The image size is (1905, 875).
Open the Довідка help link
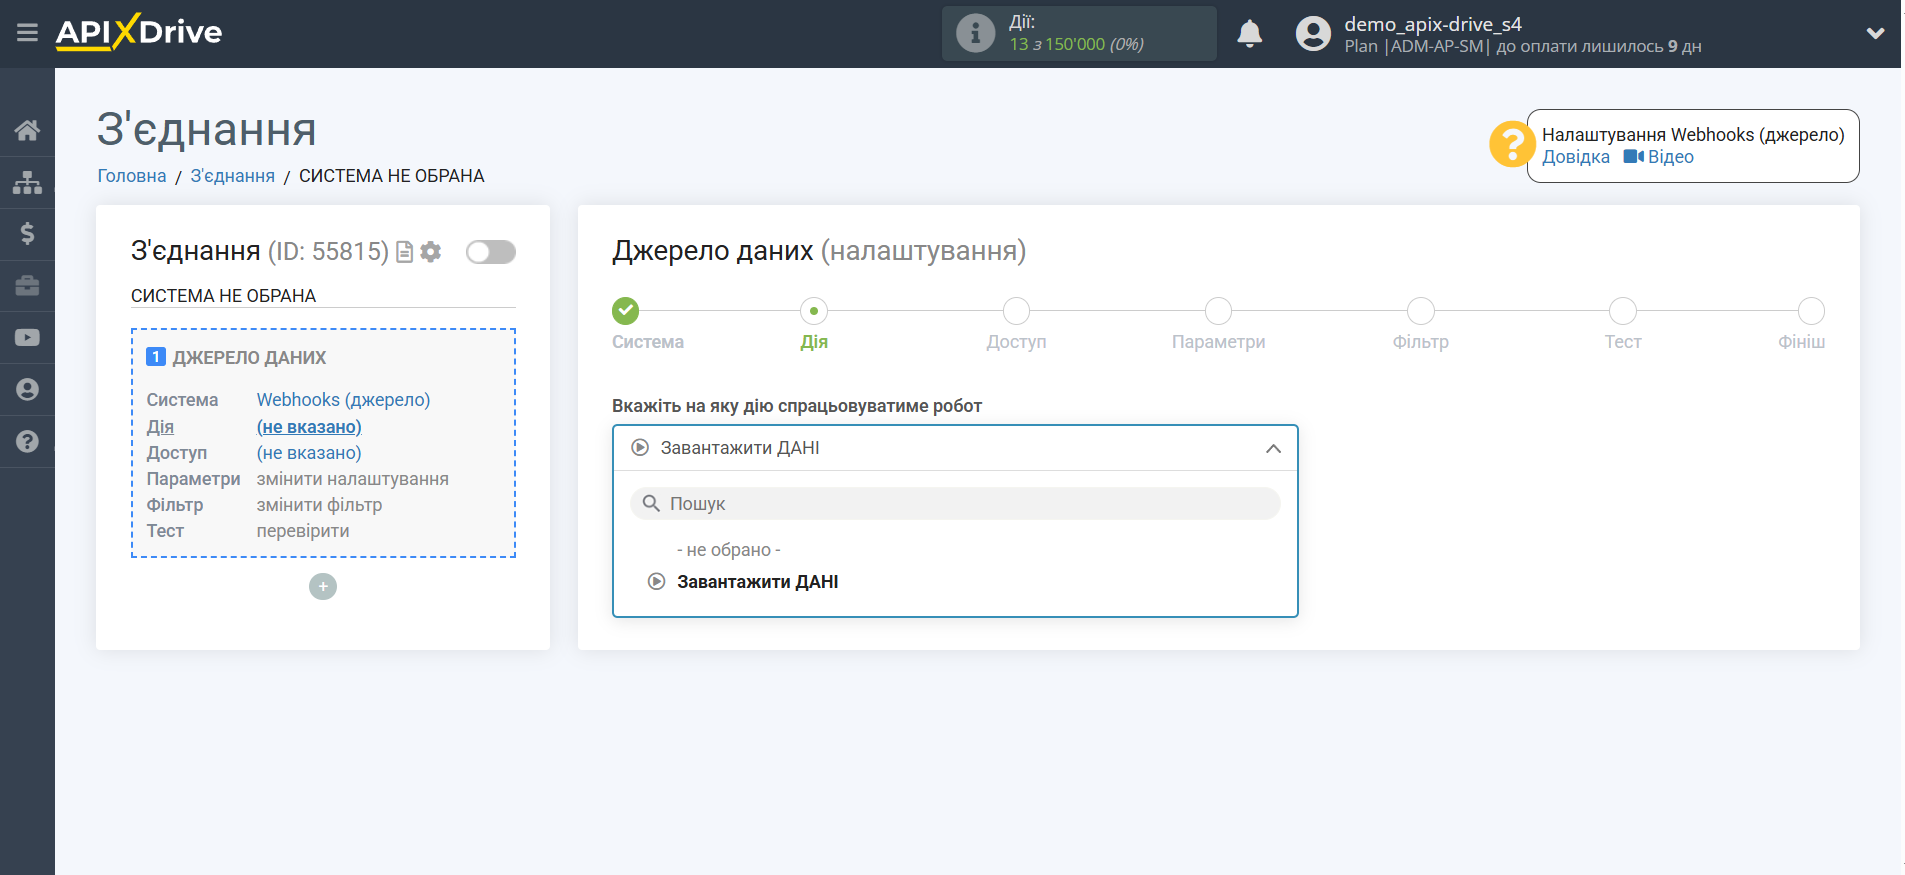click(1575, 157)
